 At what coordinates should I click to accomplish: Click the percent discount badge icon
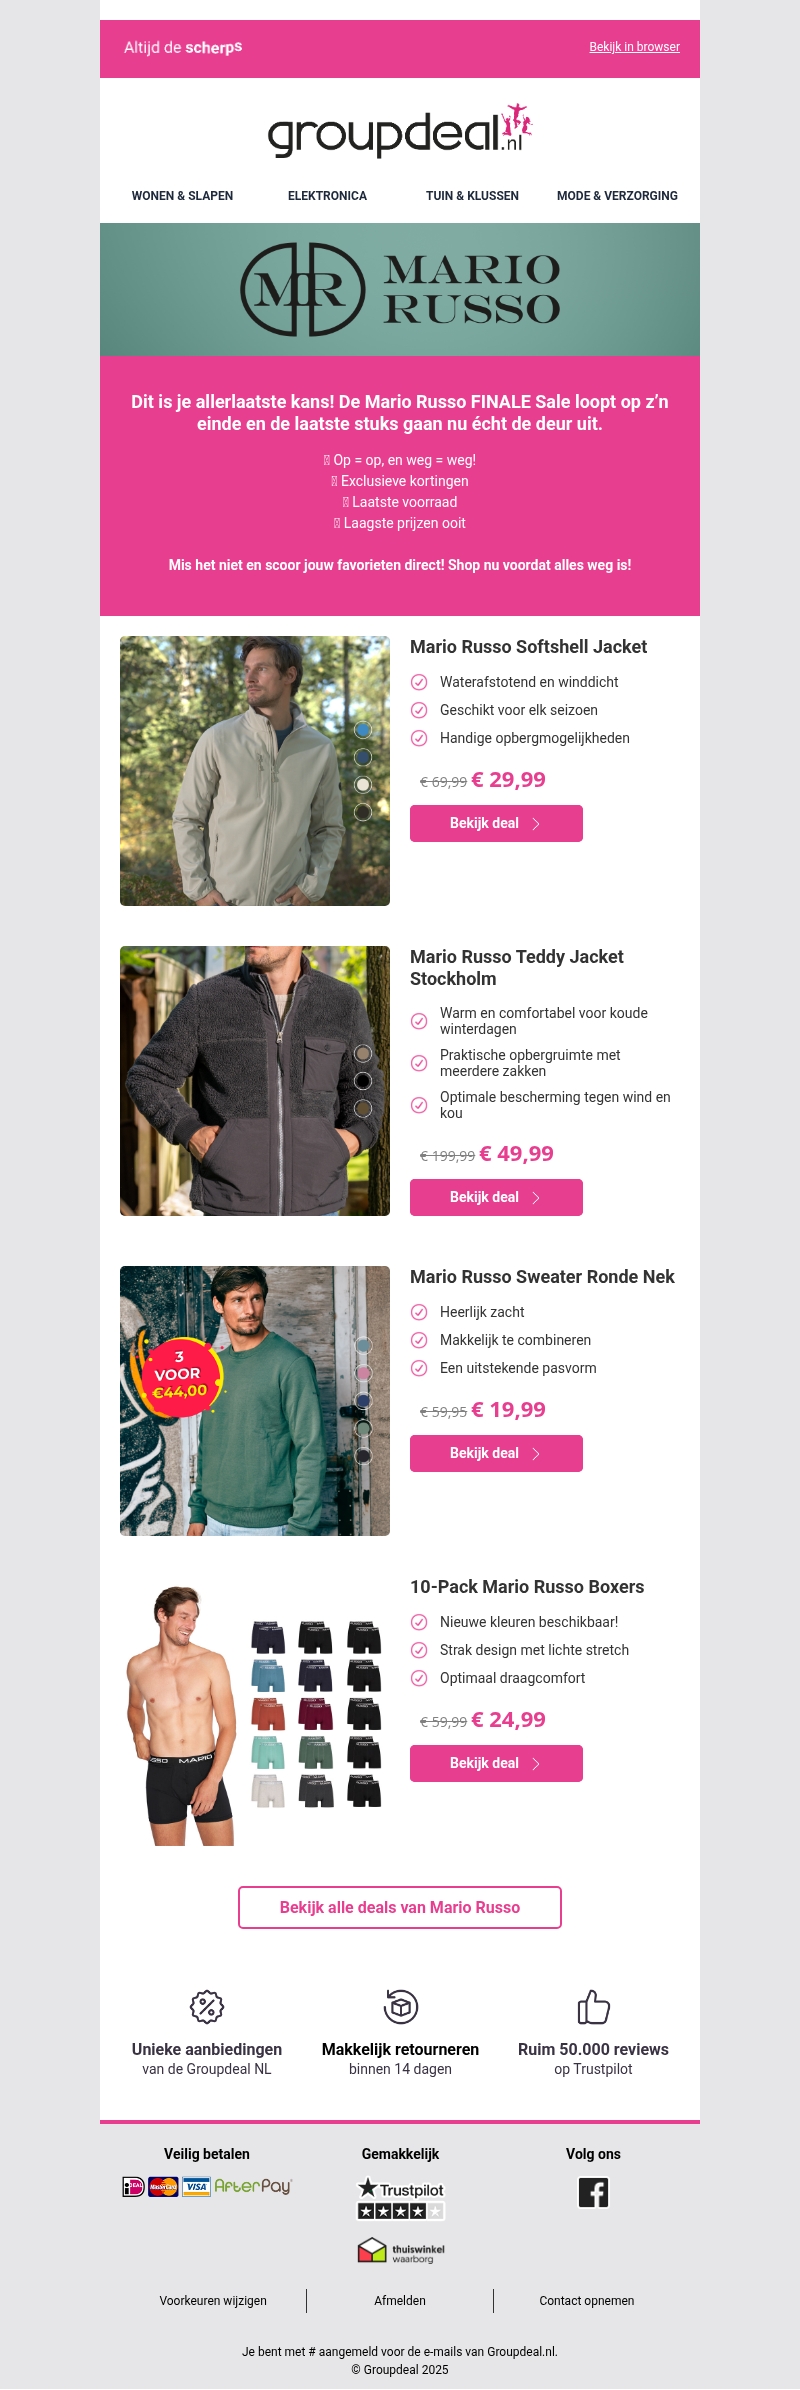click(x=207, y=2006)
